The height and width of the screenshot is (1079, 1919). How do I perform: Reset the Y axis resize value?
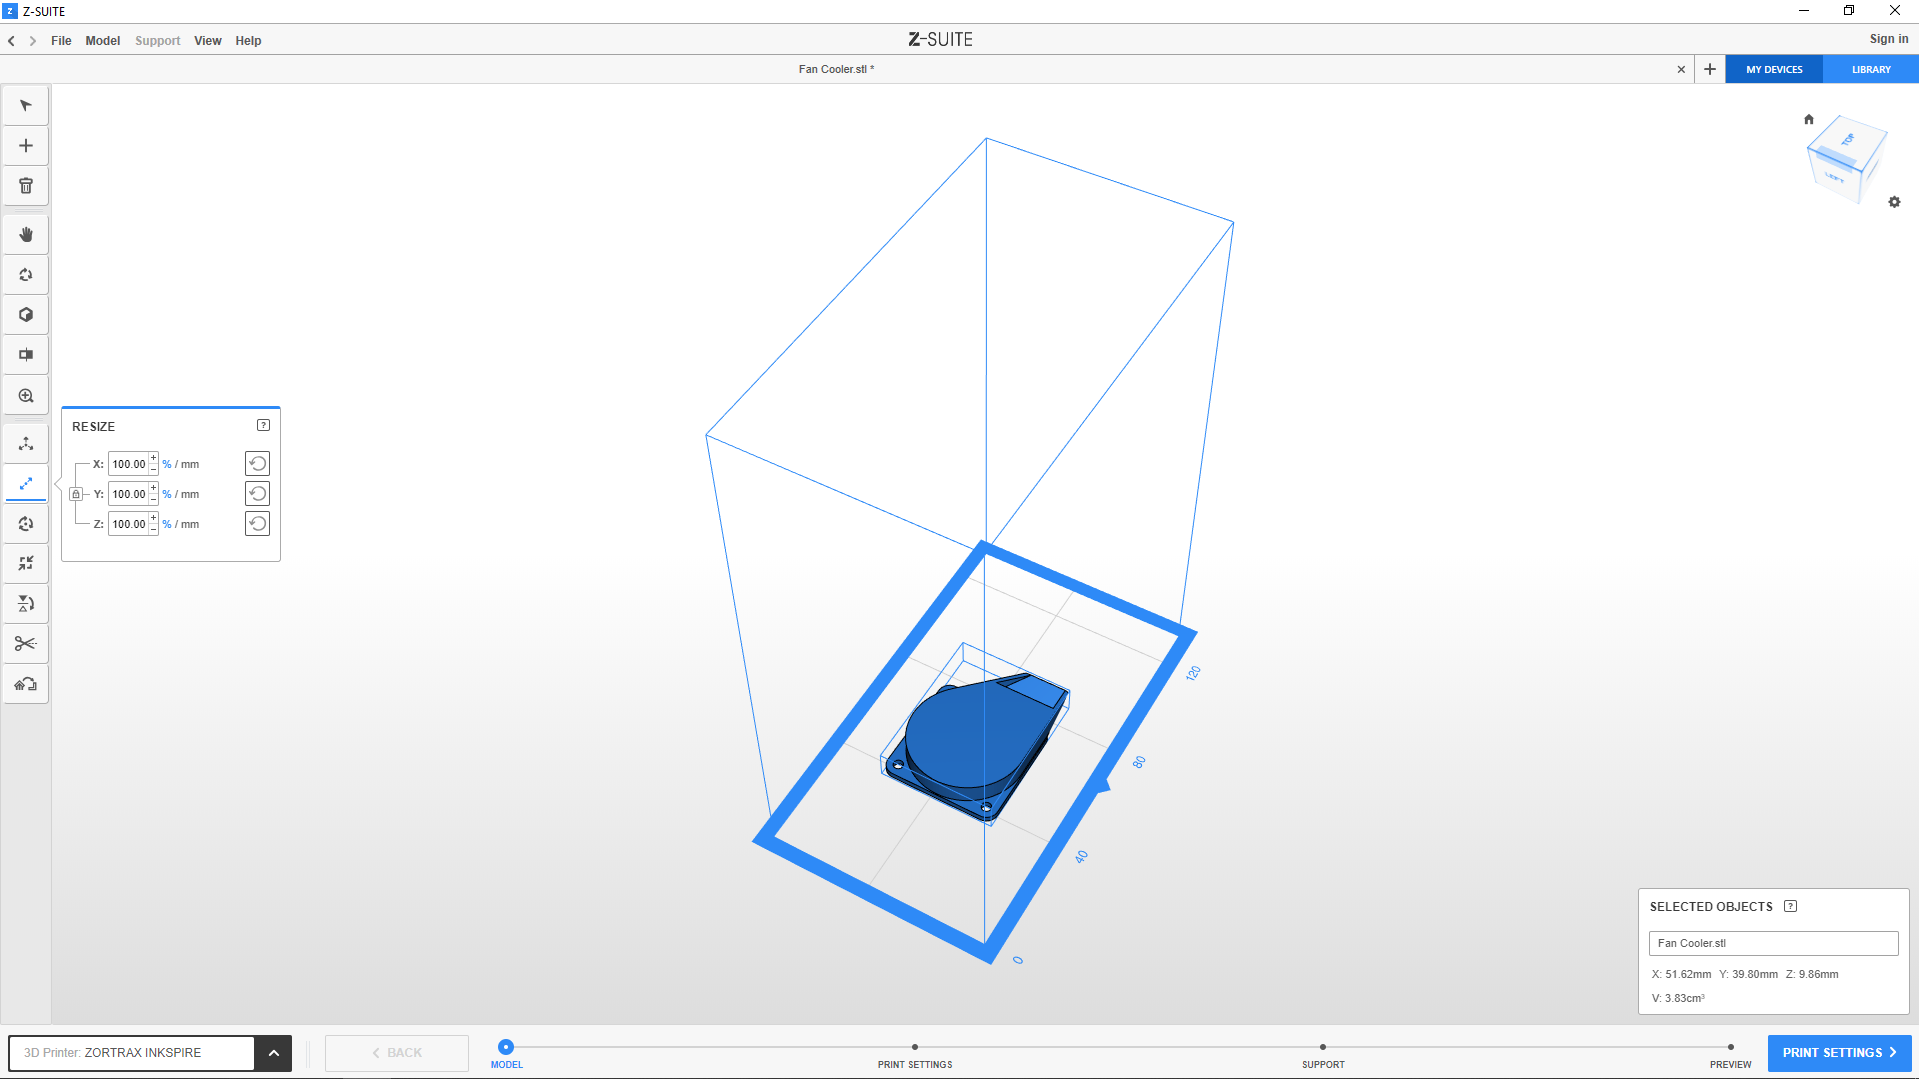click(x=257, y=494)
